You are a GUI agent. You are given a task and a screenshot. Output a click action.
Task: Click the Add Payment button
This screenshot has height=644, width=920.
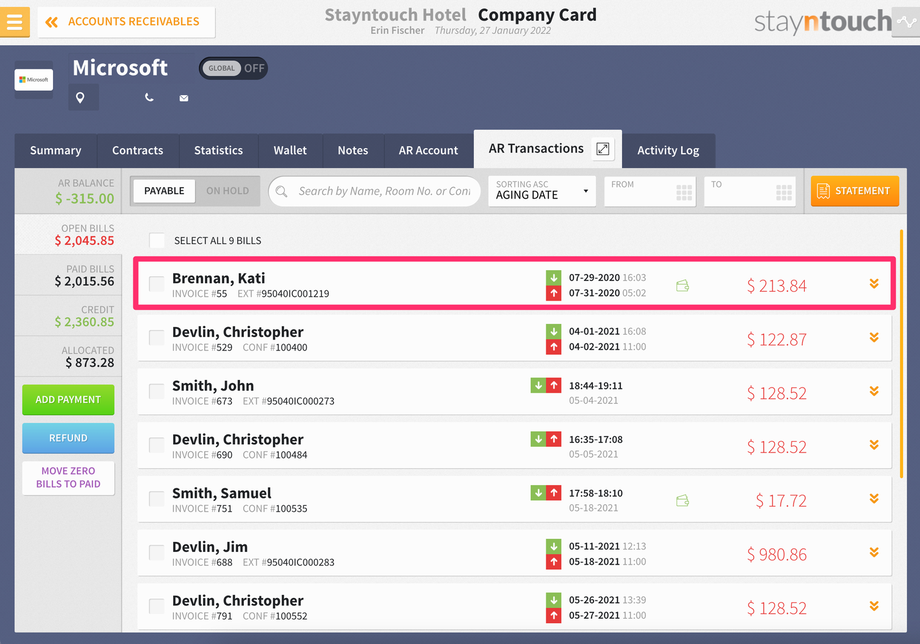68,399
